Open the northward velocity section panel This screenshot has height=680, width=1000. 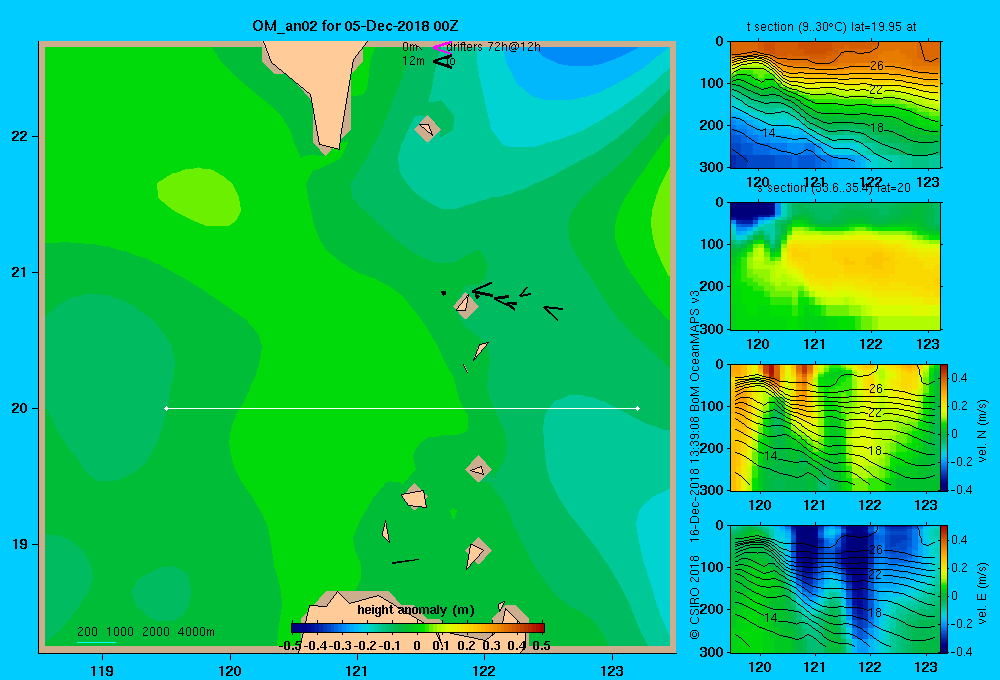(835, 427)
